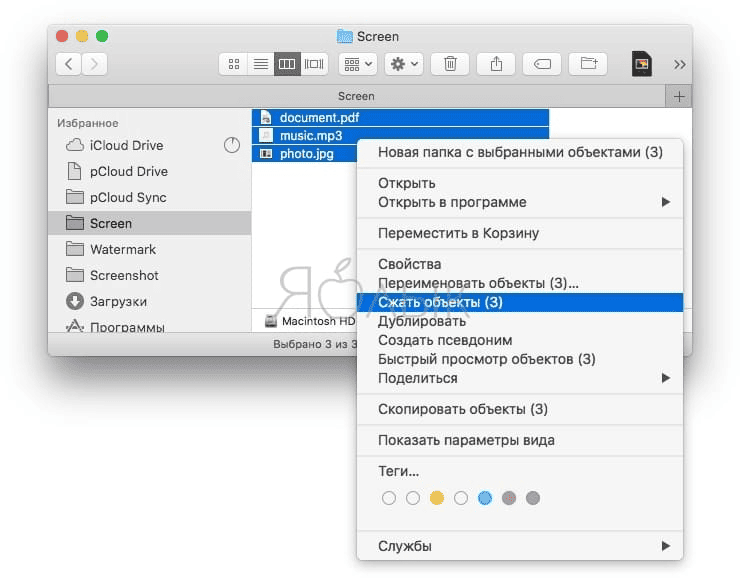
Task: Select Screen folder in sidebar
Action: pyautogui.click(x=150, y=223)
